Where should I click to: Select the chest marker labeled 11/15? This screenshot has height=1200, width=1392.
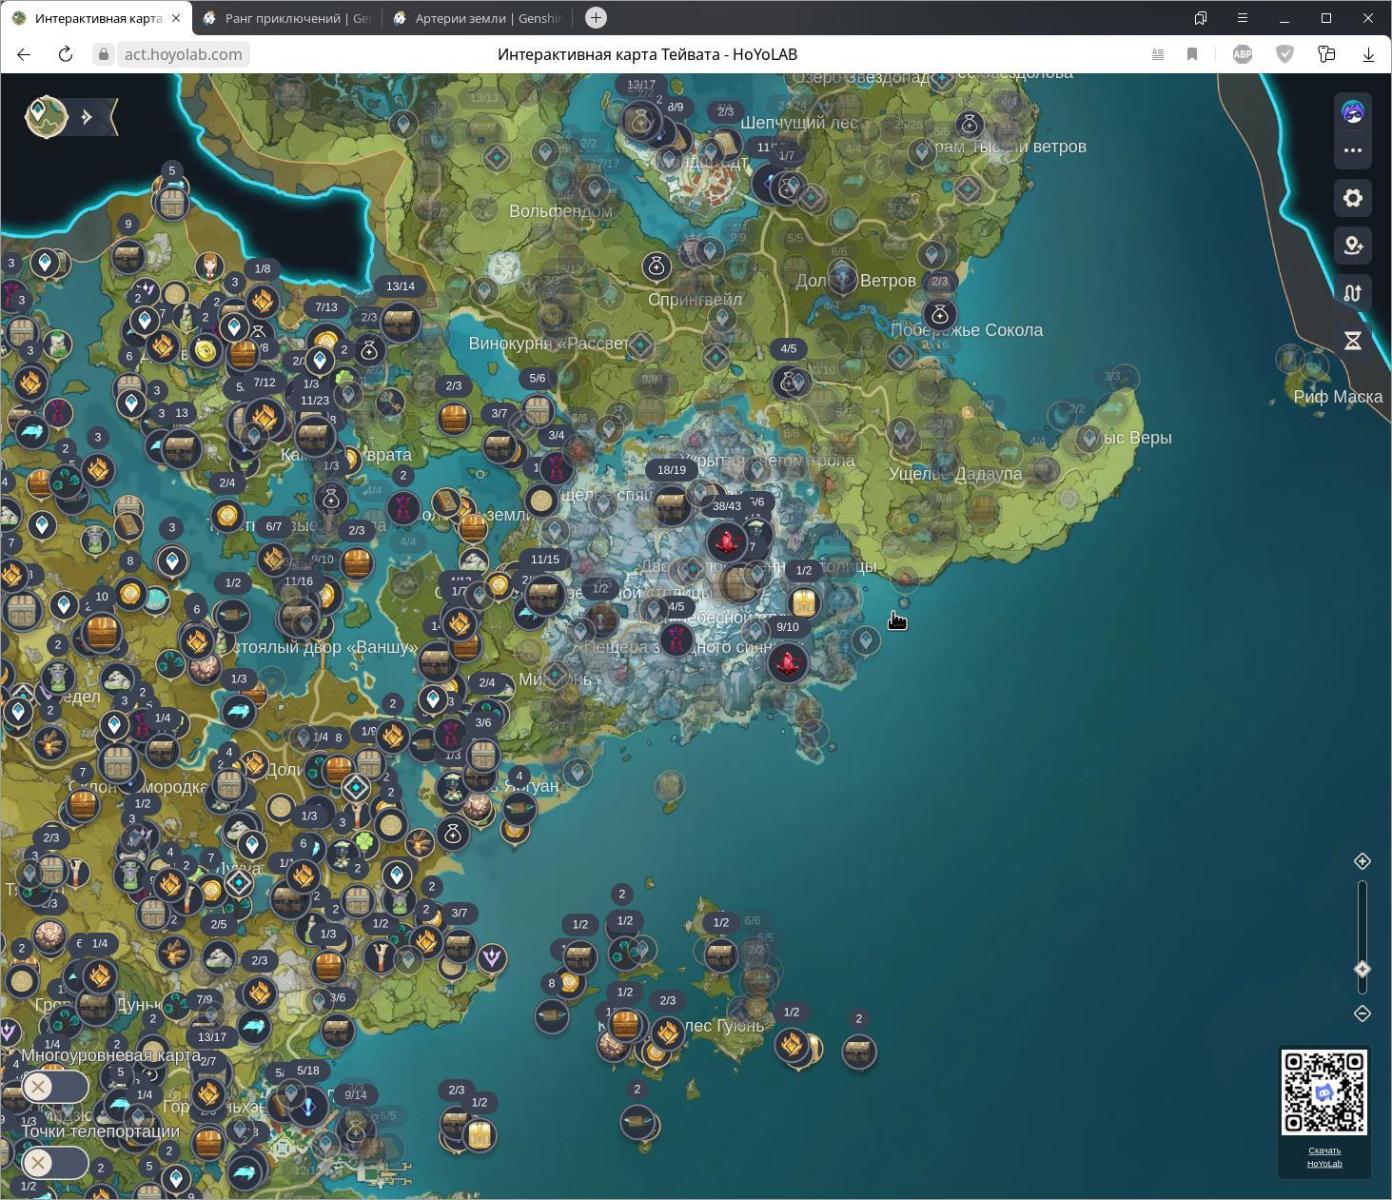click(544, 595)
